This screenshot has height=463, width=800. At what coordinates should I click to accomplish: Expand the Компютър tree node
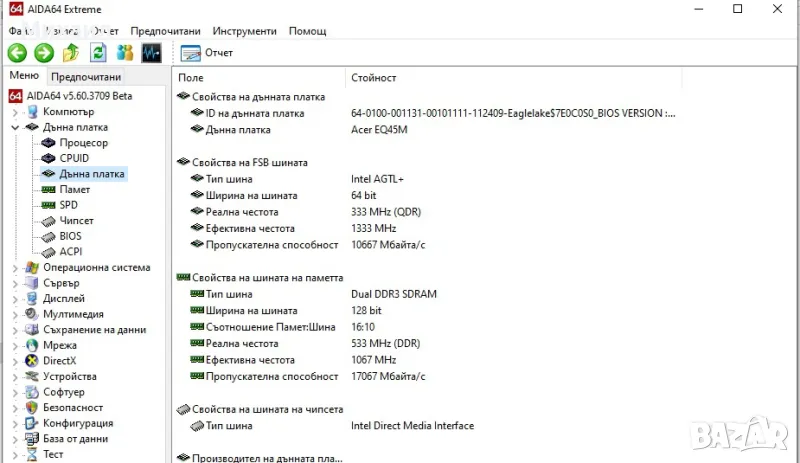pos(15,112)
